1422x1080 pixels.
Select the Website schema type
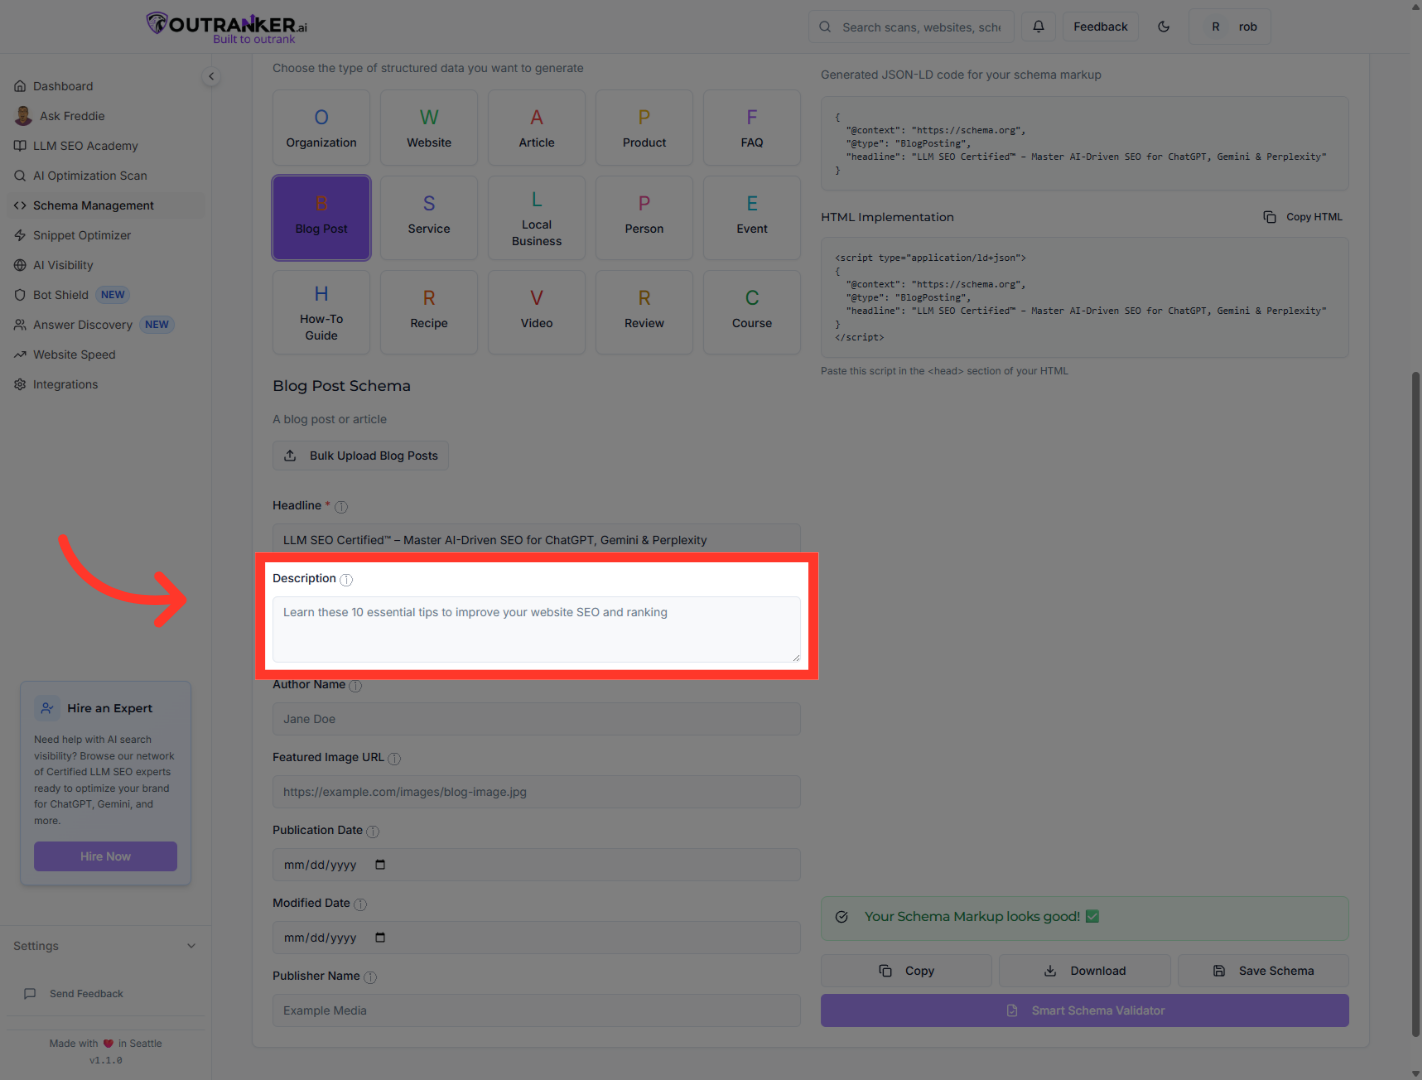(429, 128)
